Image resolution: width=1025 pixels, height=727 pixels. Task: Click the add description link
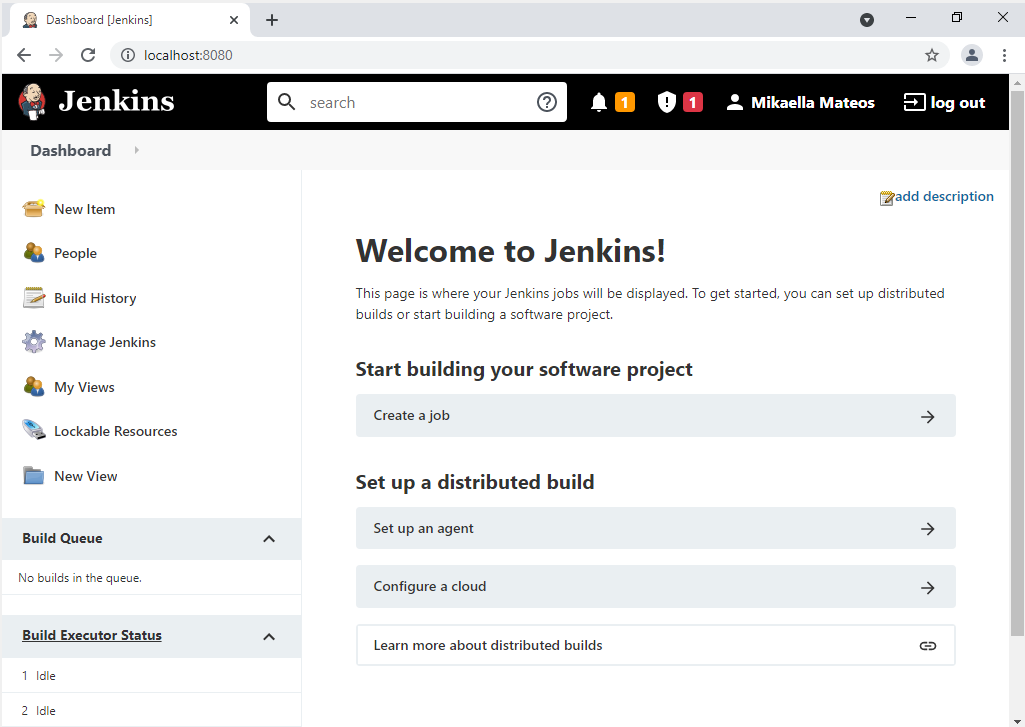pyautogui.click(x=943, y=196)
